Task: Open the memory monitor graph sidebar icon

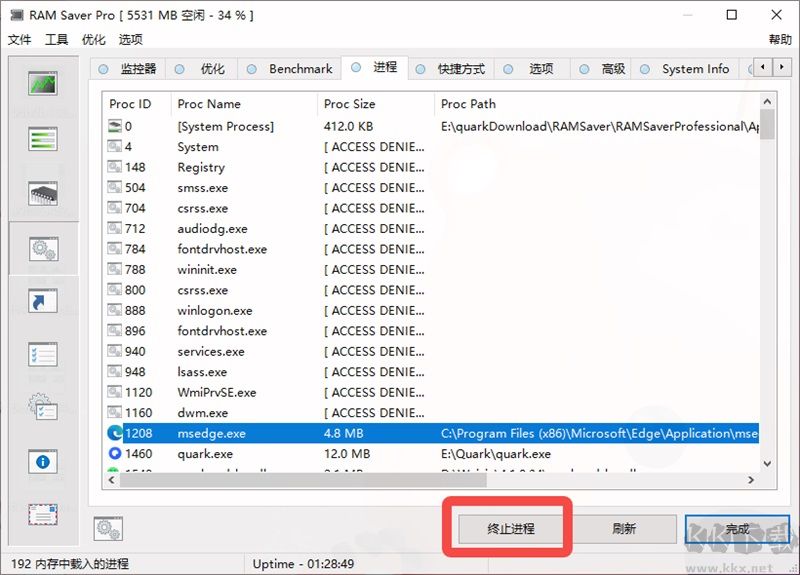Action: [x=43, y=84]
